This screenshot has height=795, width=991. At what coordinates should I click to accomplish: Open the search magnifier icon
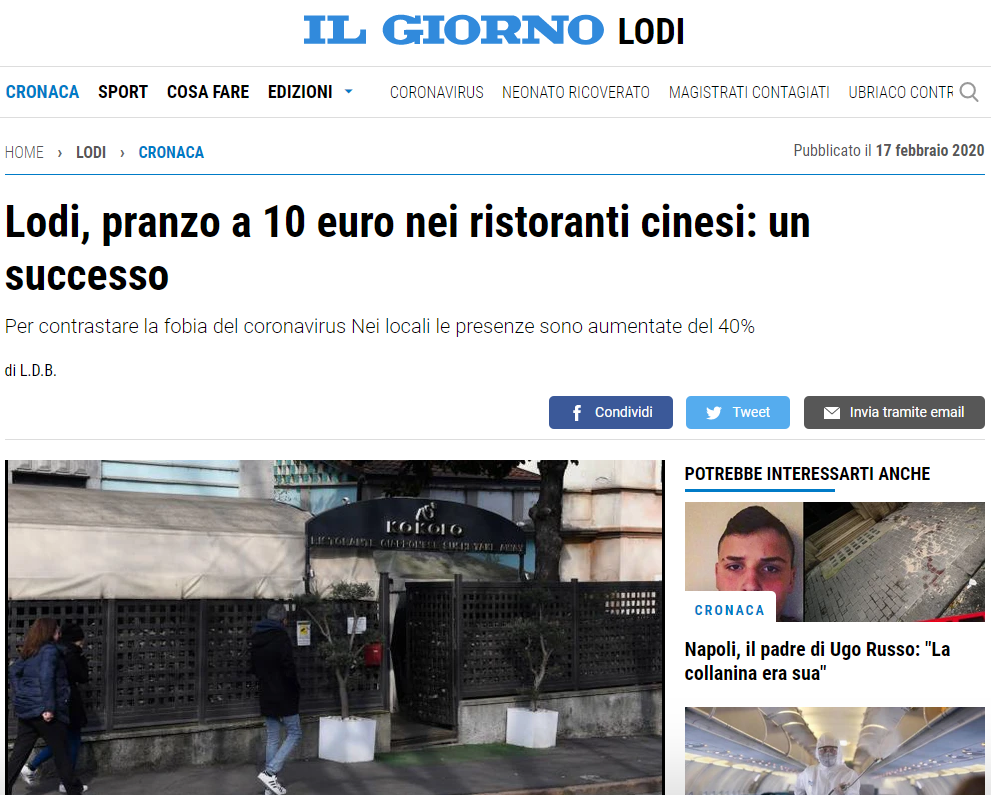(968, 92)
